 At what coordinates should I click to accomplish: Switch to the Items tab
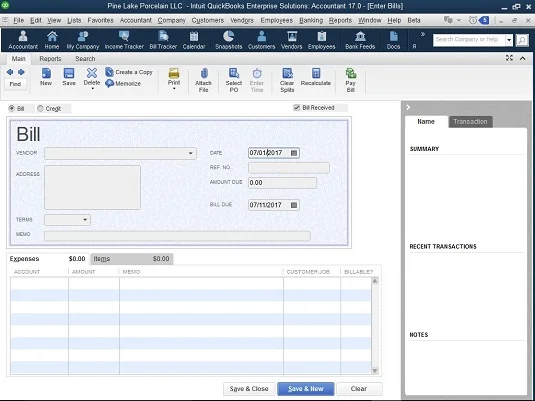click(x=131, y=259)
